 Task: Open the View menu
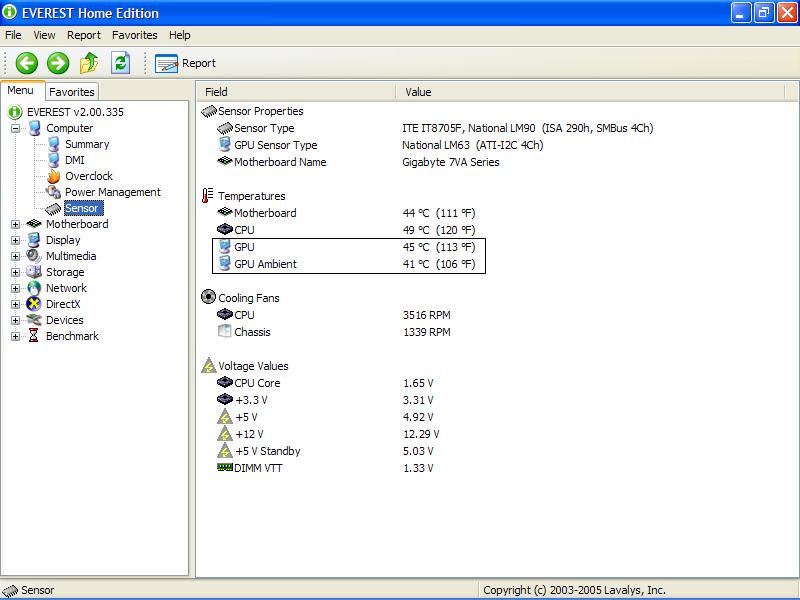pos(44,35)
